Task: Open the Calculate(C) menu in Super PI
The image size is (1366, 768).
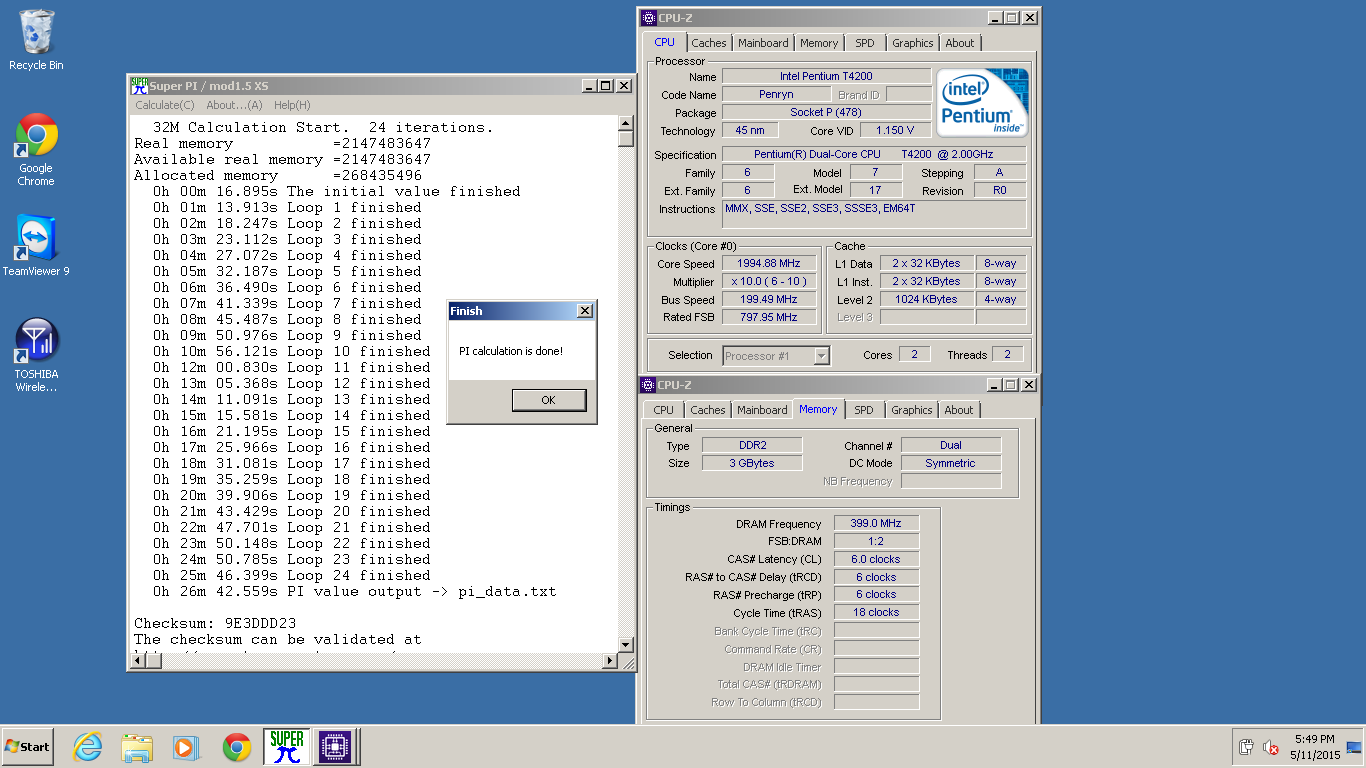Action: pyautogui.click(x=165, y=105)
